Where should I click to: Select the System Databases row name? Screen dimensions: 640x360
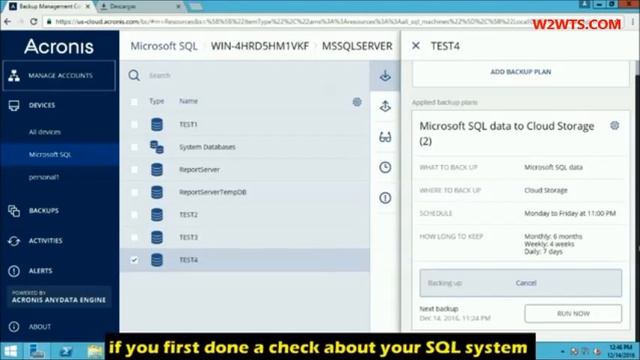click(207, 147)
